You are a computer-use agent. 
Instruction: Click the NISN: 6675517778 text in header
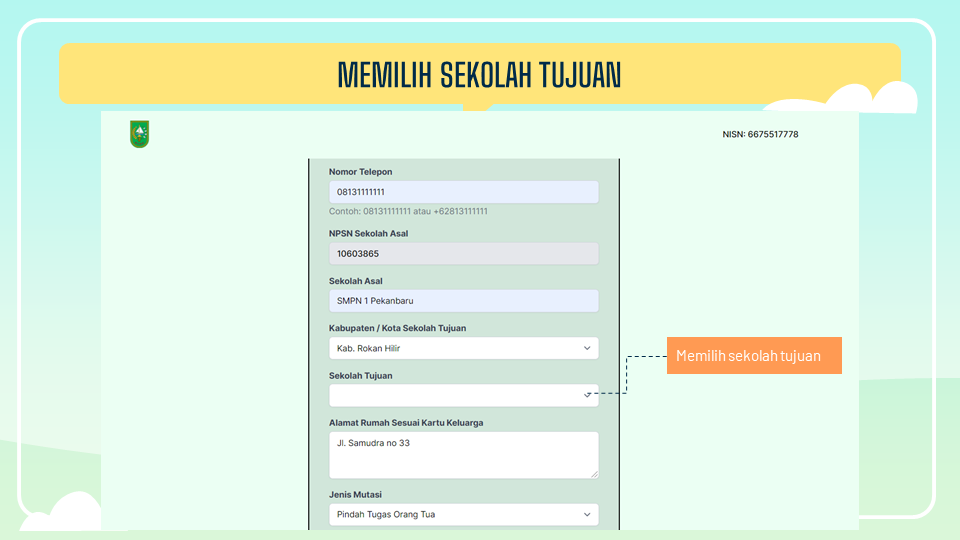(760, 134)
